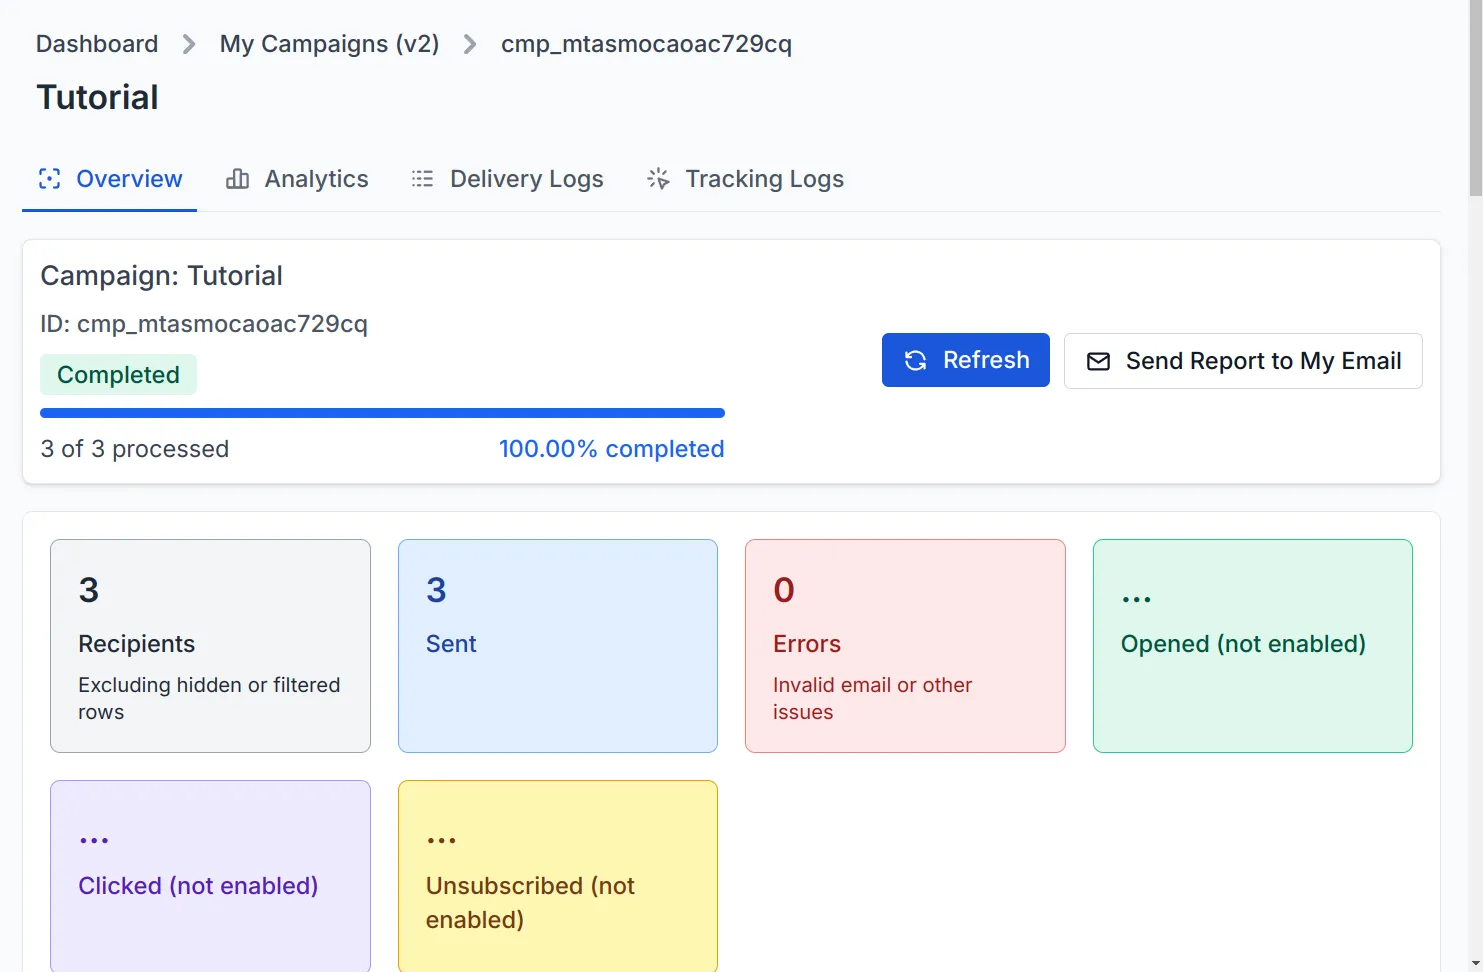Open My Campaigns (v2) breadcrumb link

[x=329, y=44]
